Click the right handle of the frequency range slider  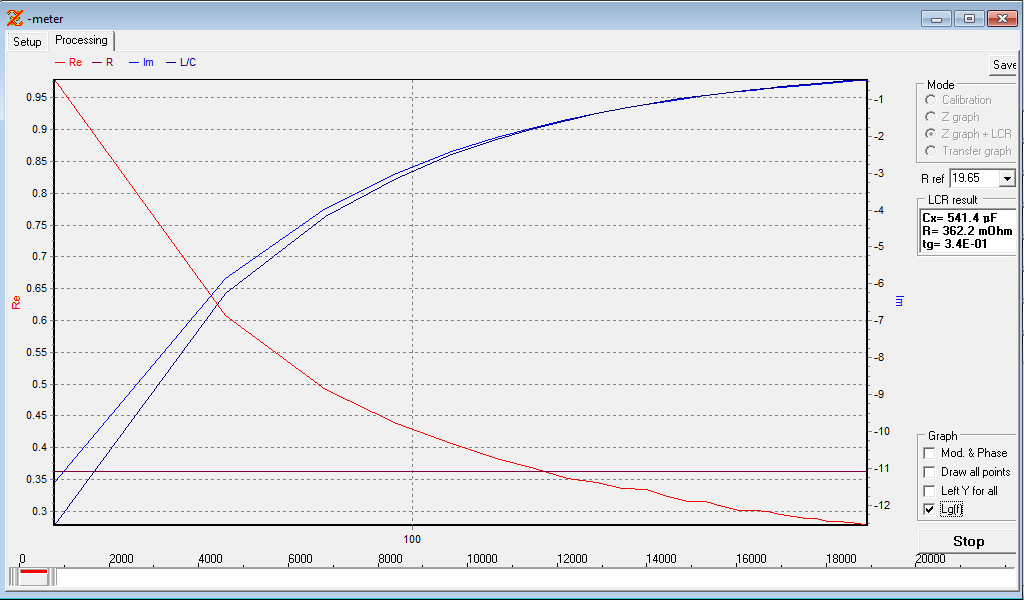click(54, 577)
